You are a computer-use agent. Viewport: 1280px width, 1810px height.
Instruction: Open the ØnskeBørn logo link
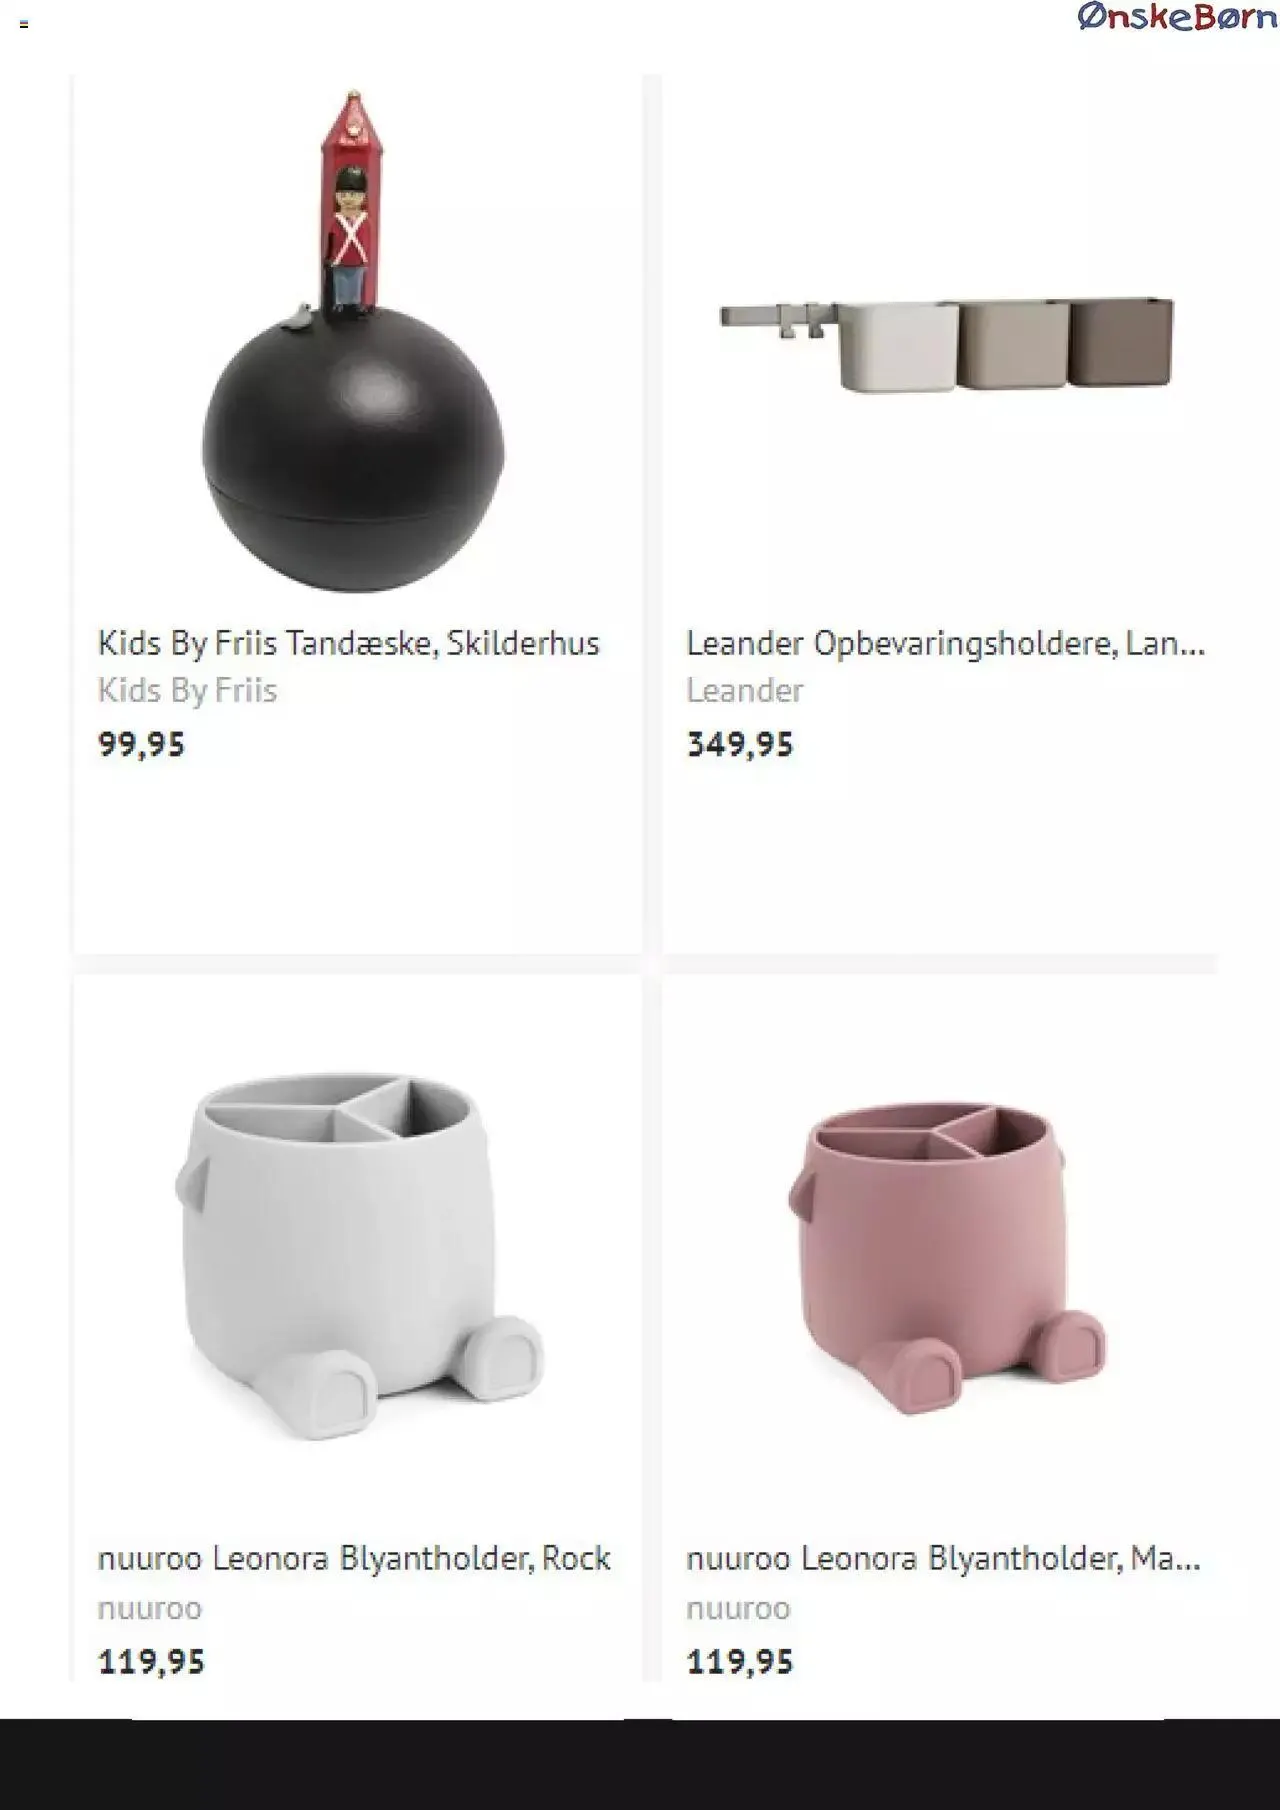coord(1177,17)
